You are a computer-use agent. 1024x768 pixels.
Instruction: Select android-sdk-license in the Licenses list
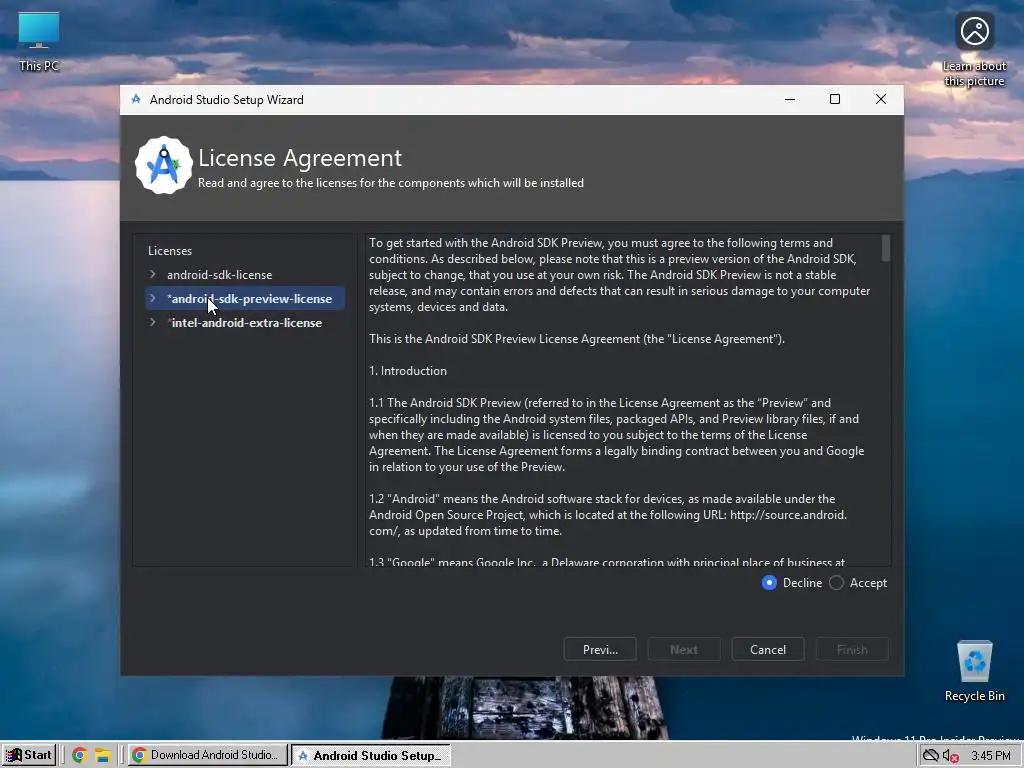pyautogui.click(x=219, y=275)
